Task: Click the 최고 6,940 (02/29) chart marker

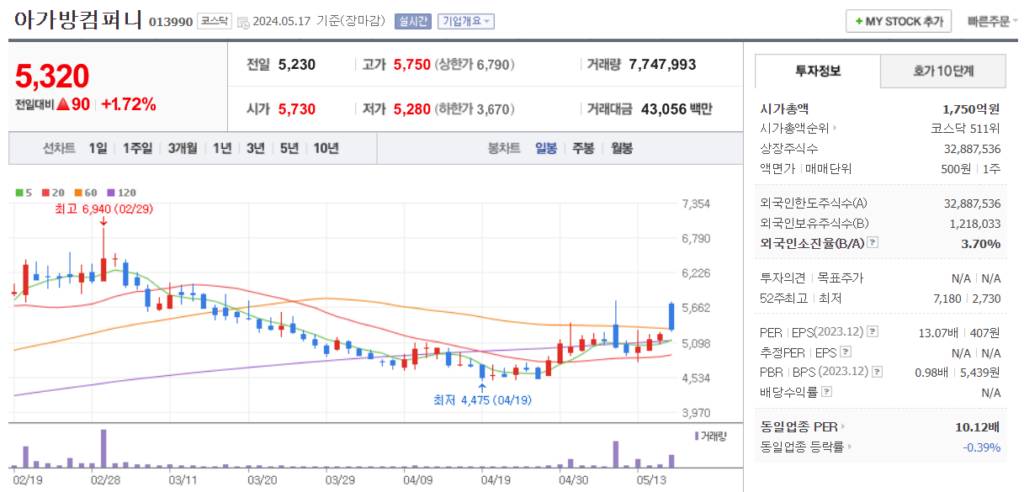Action: click(x=104, y=209)
